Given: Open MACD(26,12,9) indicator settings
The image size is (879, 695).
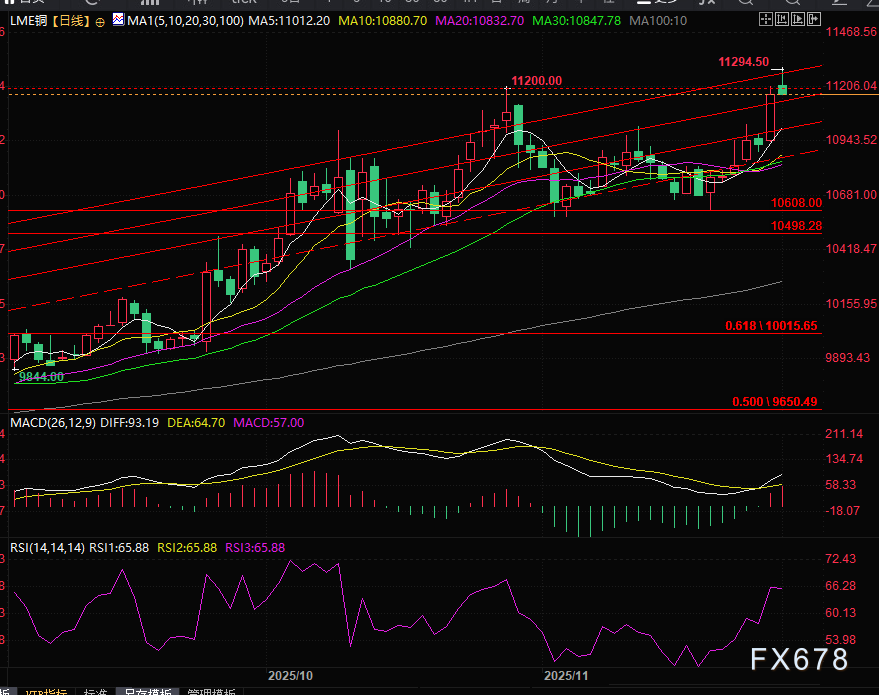Looking at the screenshot, I should pyautogui.click(x=50, y=423).
